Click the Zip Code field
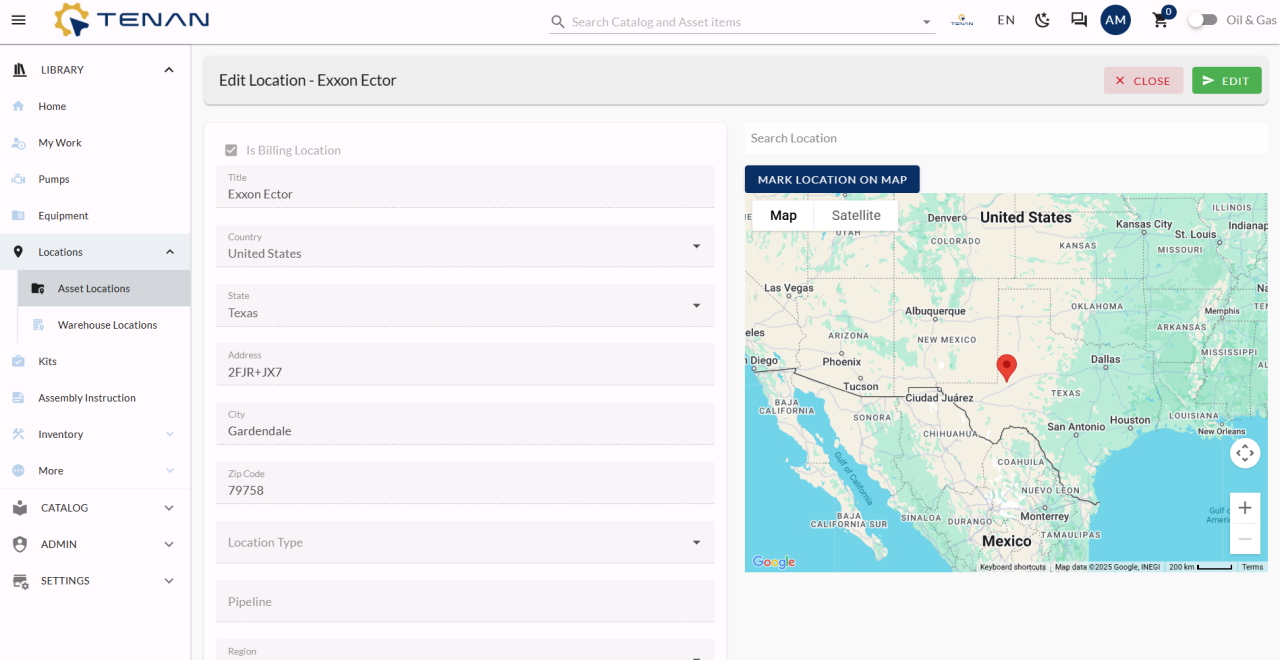This screenshot has width=1280, height=660. point(465,483)
